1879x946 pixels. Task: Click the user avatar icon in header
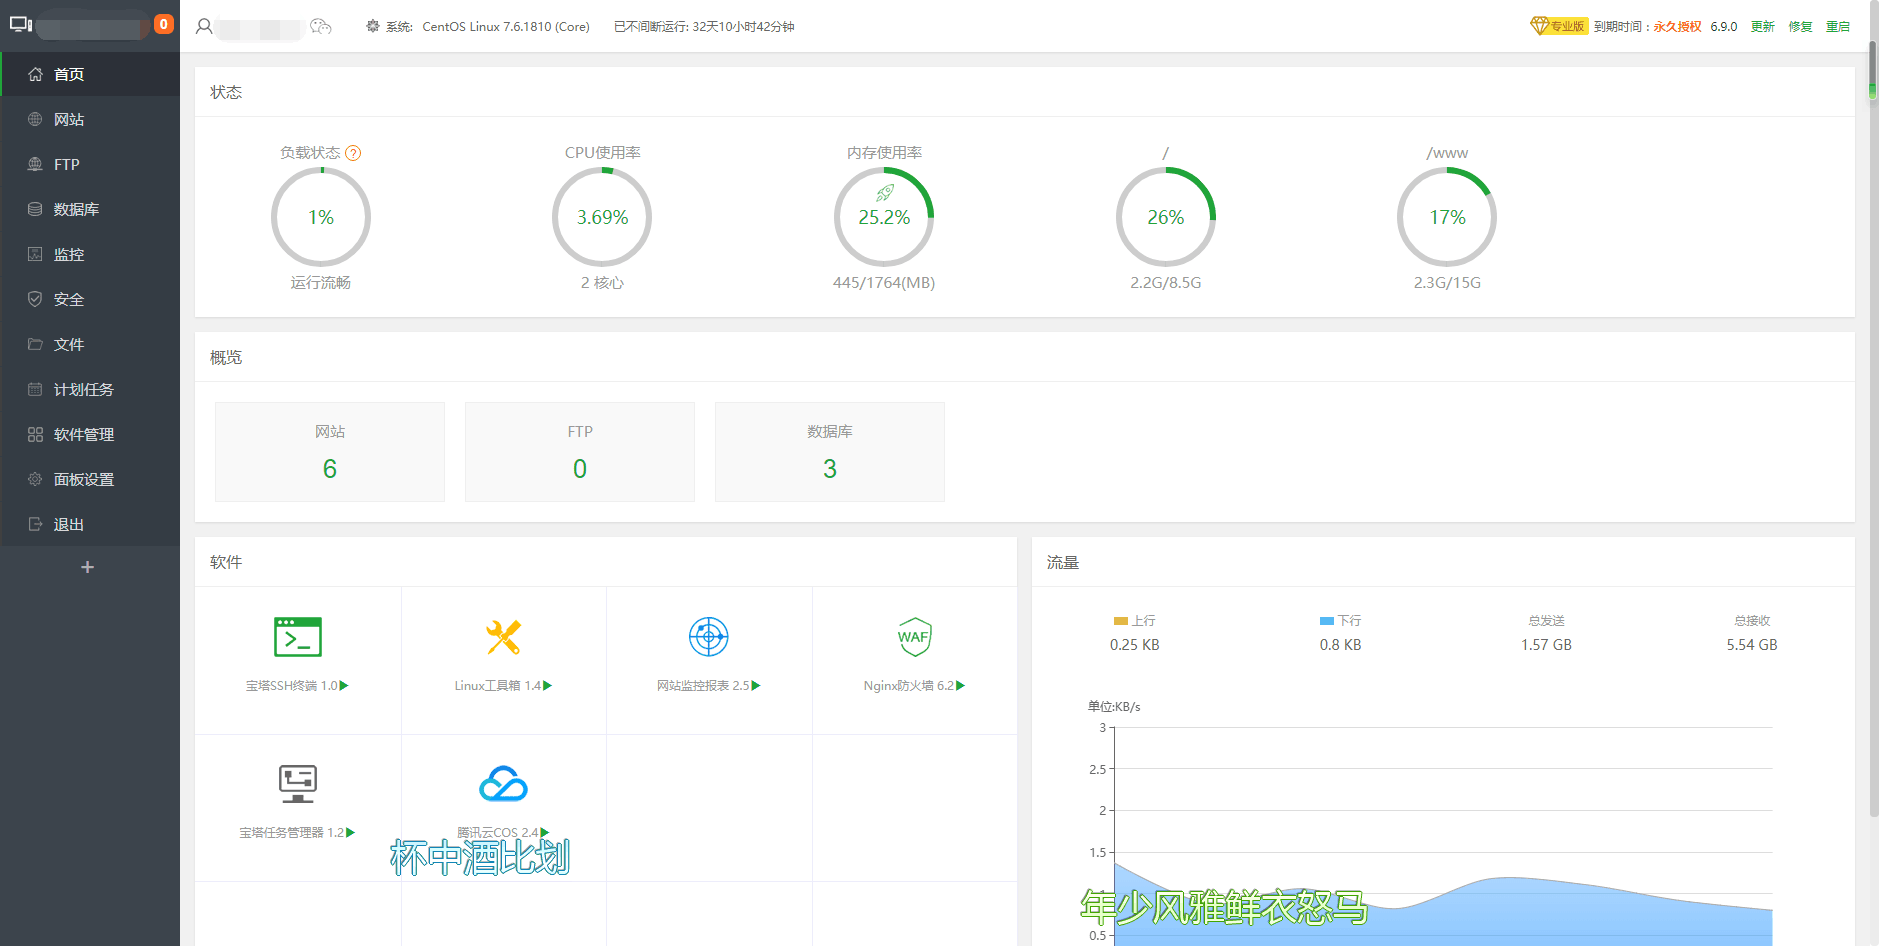pyautogui.click(x=204, y=27)
